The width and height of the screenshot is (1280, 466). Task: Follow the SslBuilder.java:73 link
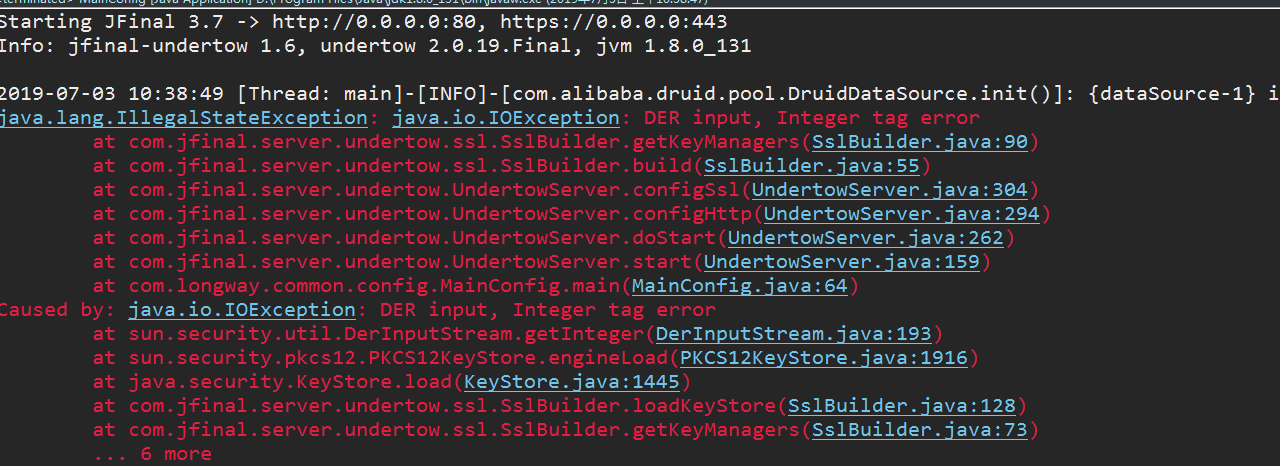point(920,430)
